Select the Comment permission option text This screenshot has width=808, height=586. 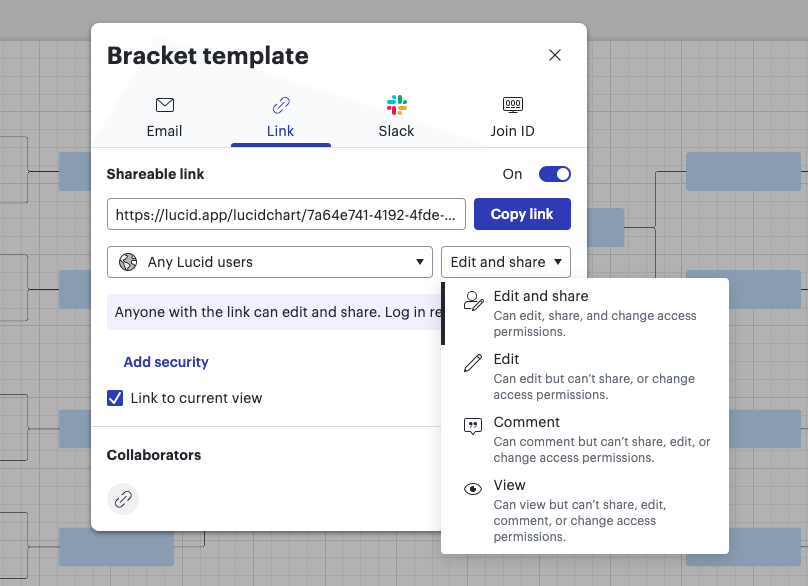[x=527, y=422]
